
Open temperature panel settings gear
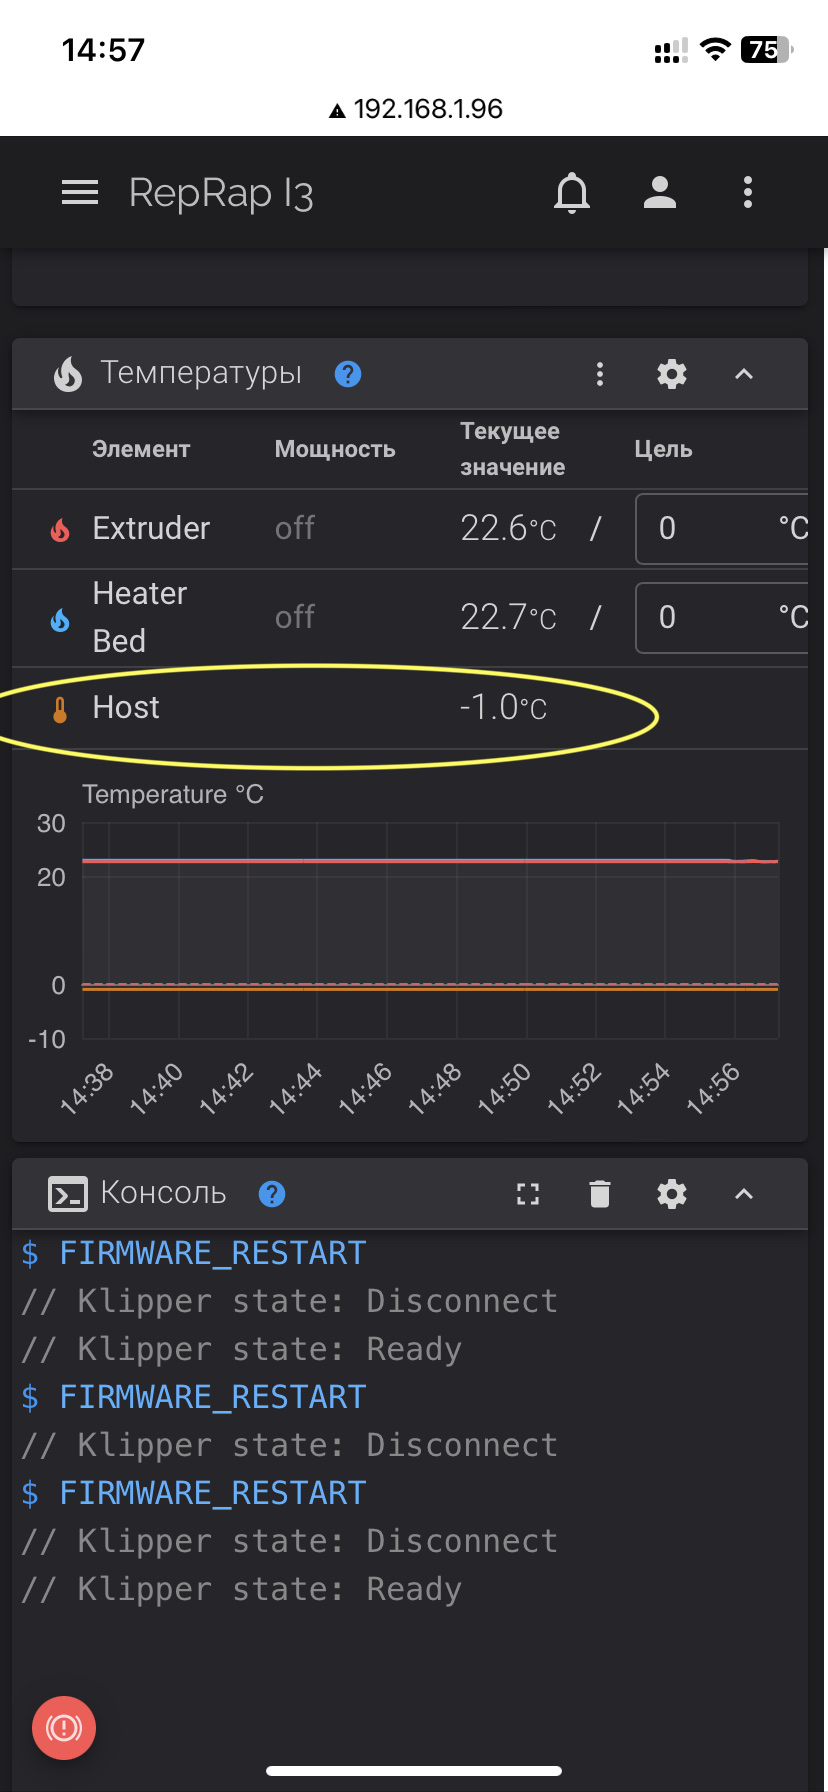pos(671,373)
